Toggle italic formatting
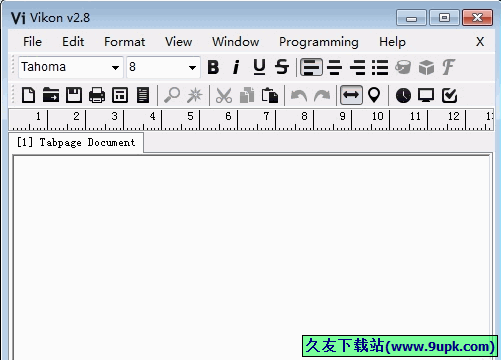 [236, 67]
